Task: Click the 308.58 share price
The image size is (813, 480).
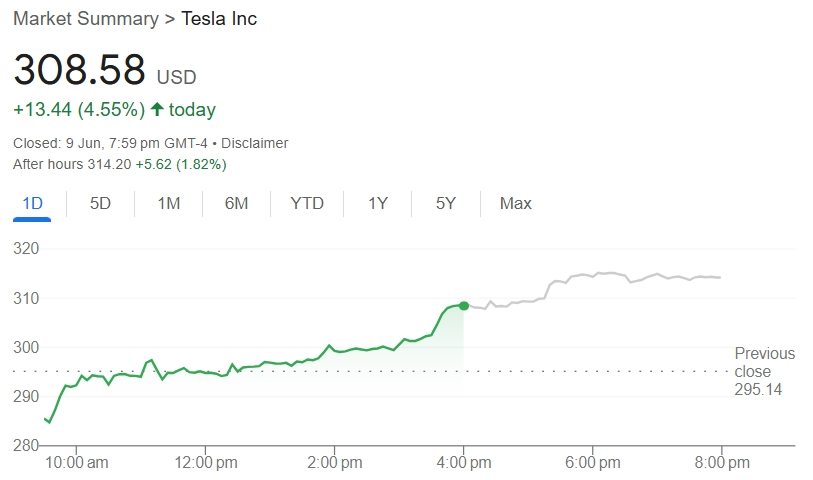Action: [x=79, y=70]
